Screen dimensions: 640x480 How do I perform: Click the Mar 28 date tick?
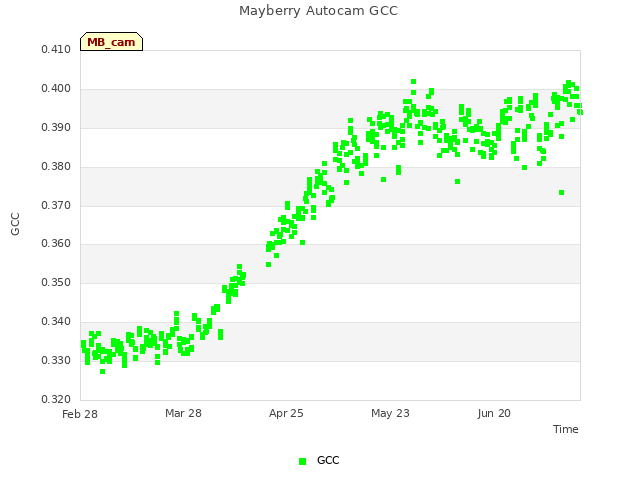coord(183,413)
